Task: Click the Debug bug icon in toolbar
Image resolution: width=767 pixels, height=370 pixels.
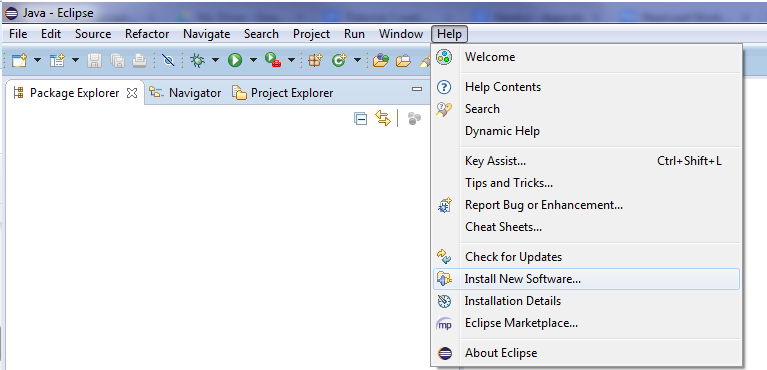Action: [x=198, y=60]
